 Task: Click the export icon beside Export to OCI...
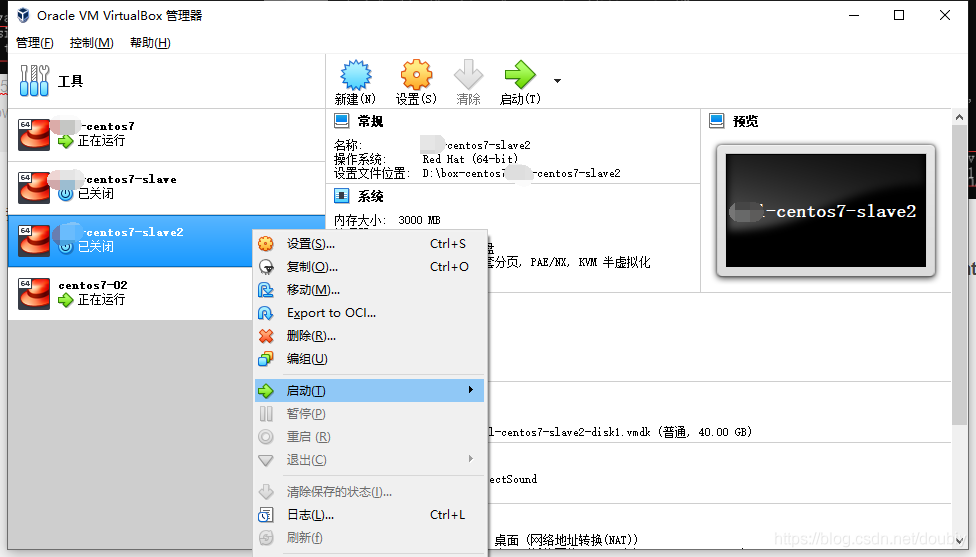tap(266, 313)
